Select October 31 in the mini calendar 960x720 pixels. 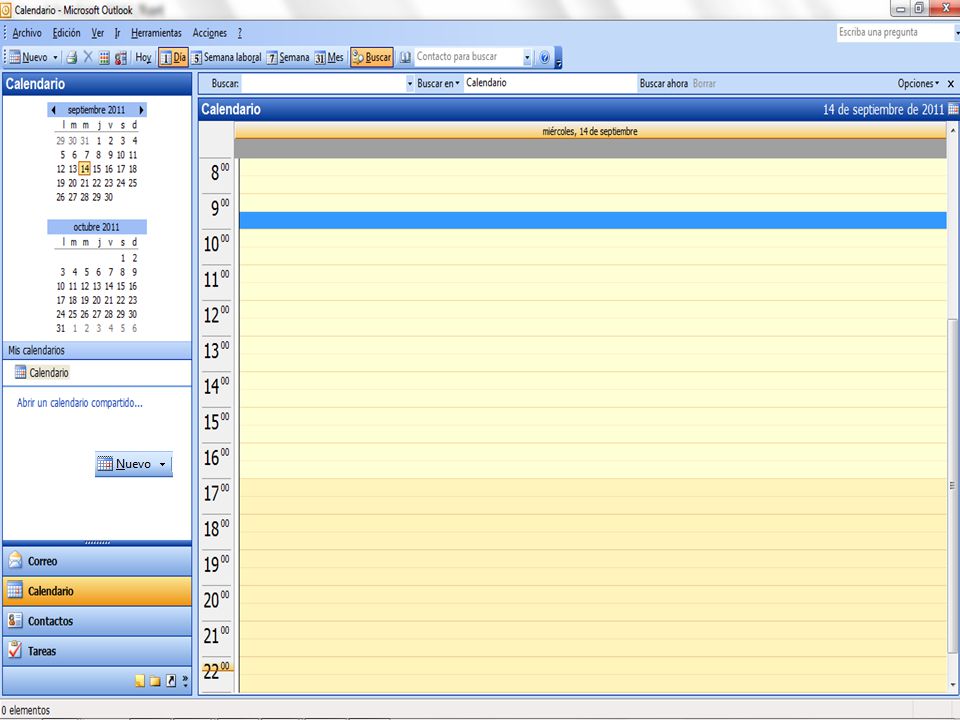pos(61,329)
